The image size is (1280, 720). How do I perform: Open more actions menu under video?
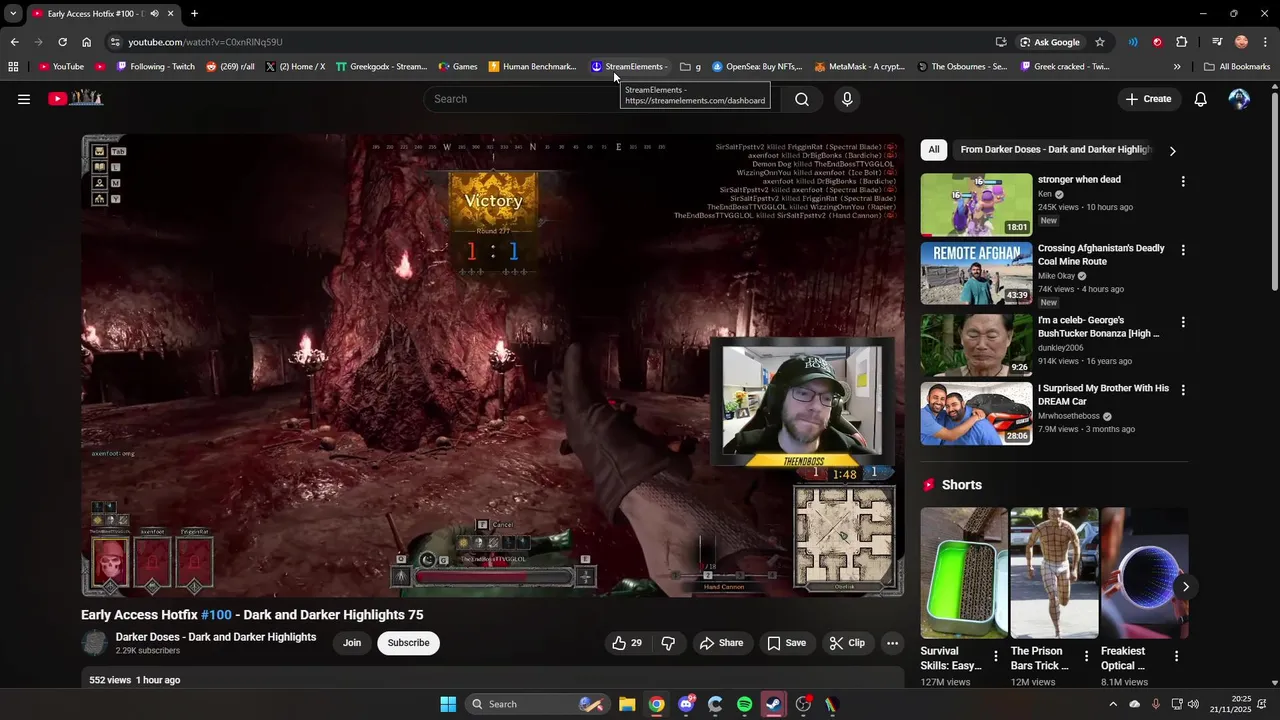893,643
